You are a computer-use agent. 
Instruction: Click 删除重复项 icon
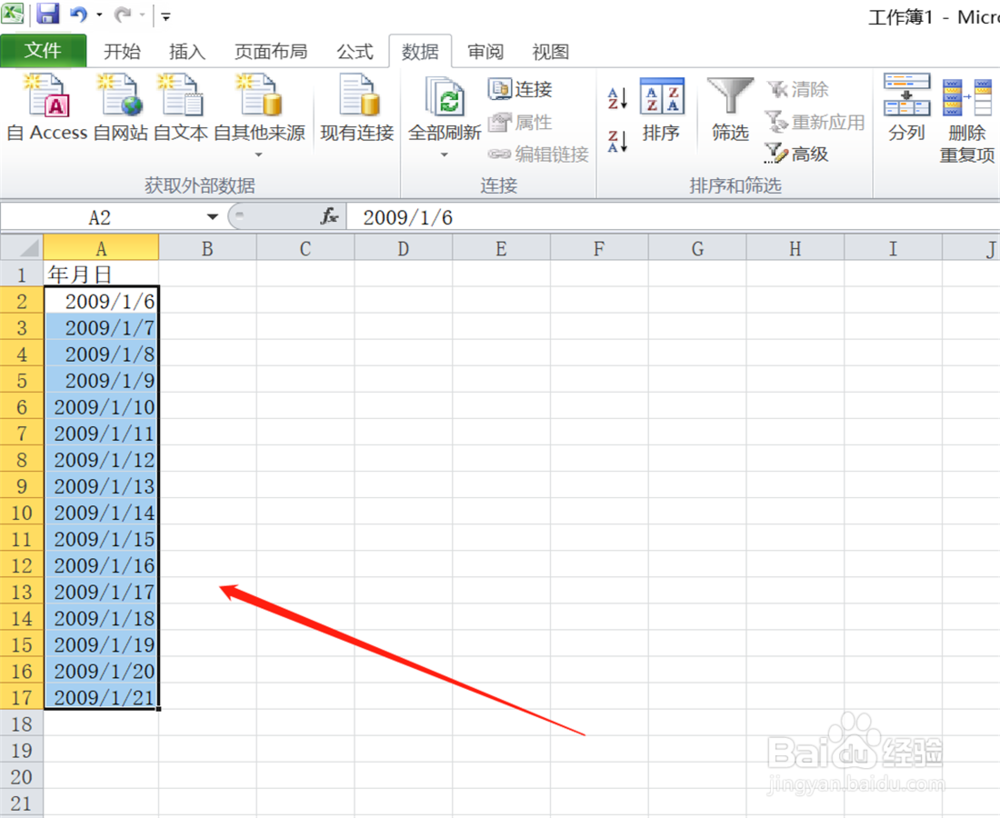(967, 119)
